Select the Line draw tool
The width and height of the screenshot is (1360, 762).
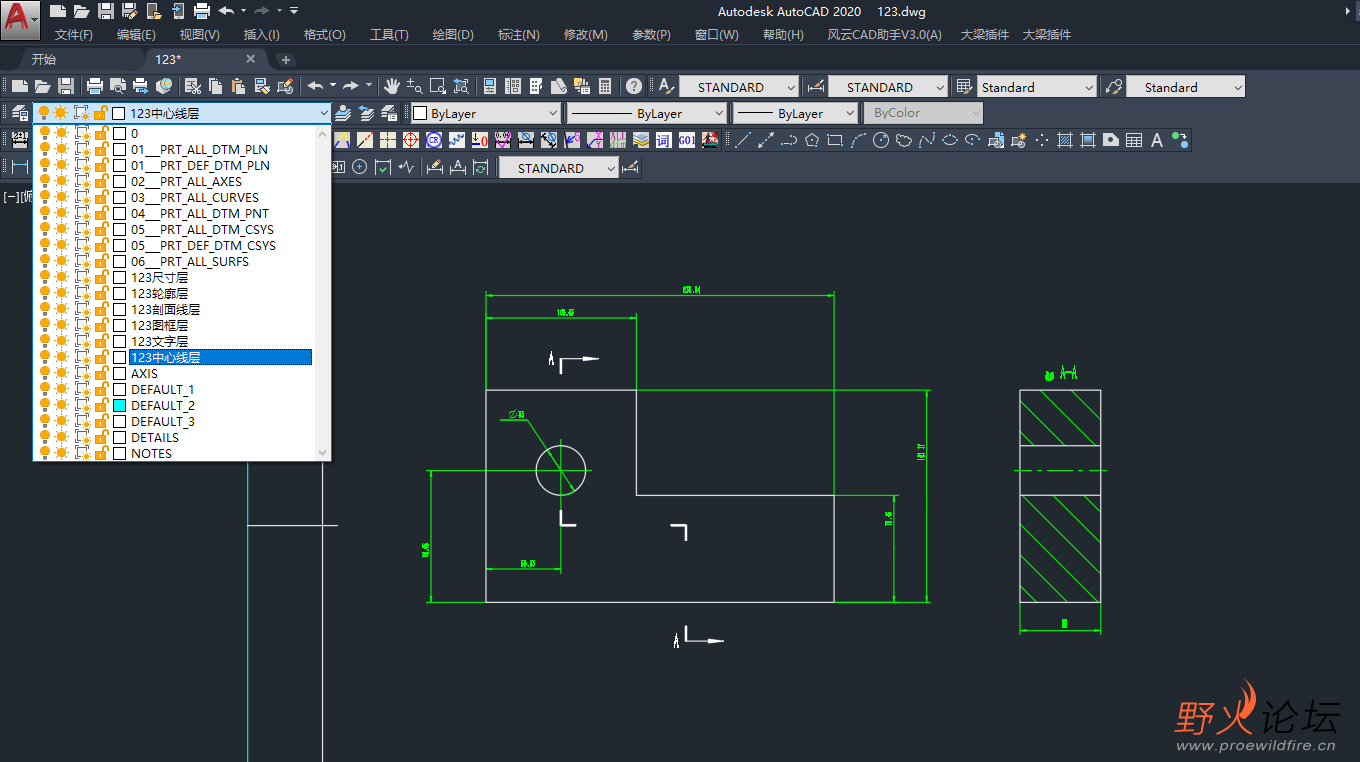[x=742, y=140]
